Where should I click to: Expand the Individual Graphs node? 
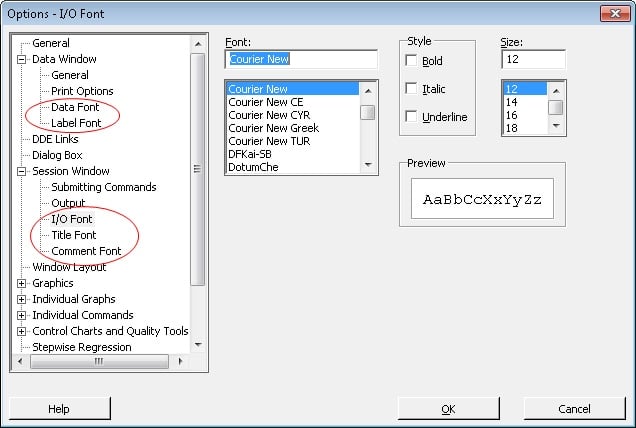(x=22, y=300)
